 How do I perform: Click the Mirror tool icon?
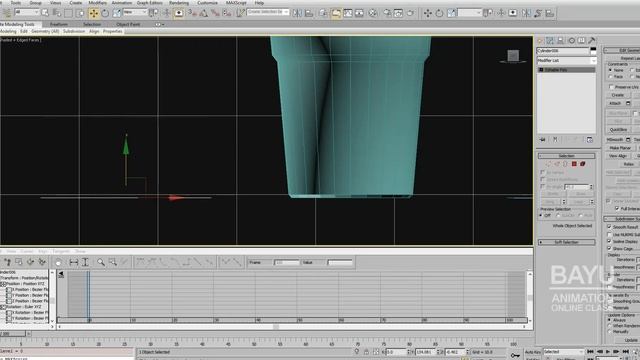(297, 13)
